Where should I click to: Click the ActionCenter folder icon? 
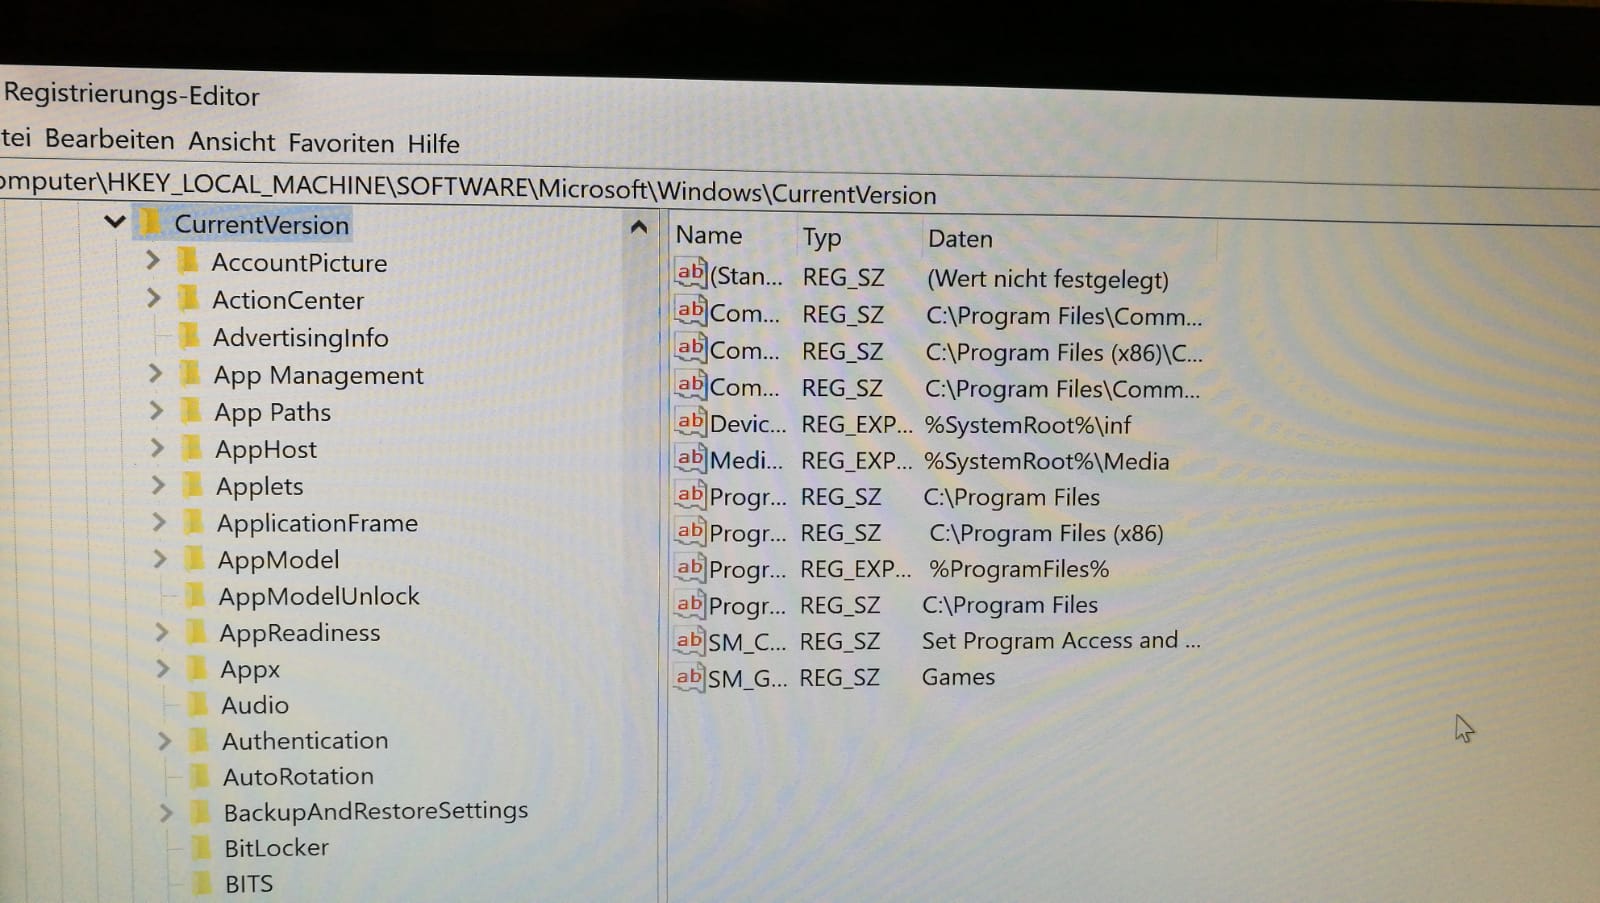[188, 298]
